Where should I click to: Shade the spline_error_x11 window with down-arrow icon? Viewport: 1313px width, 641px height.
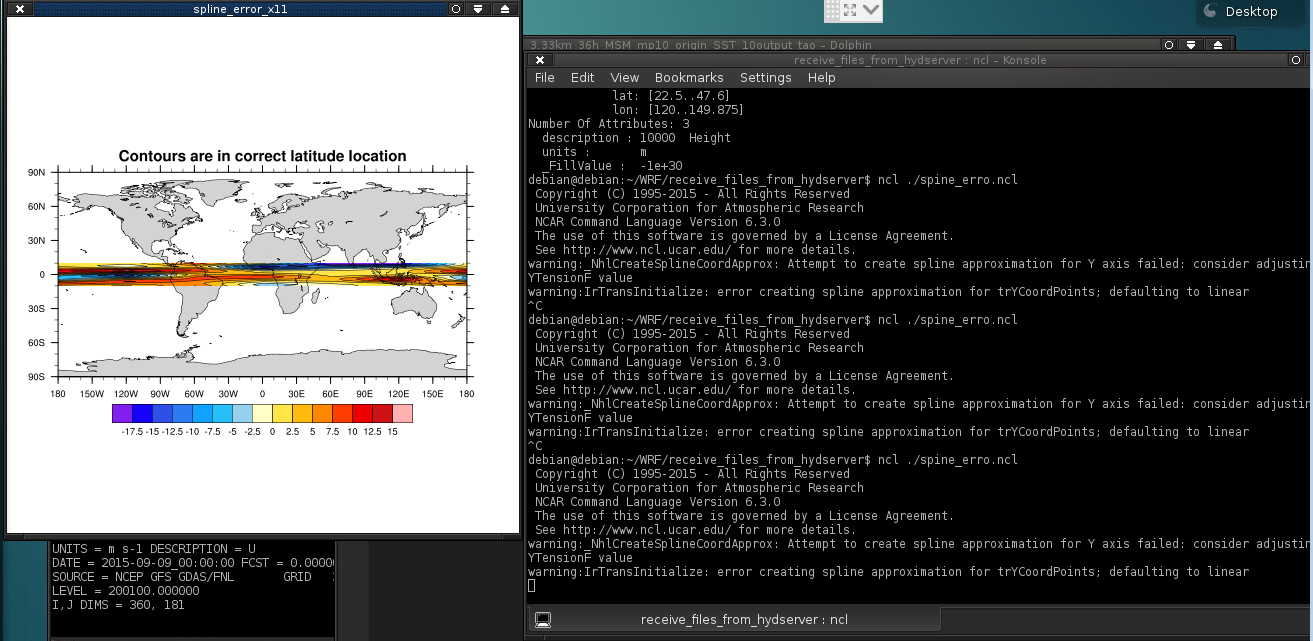pos(479,8)
